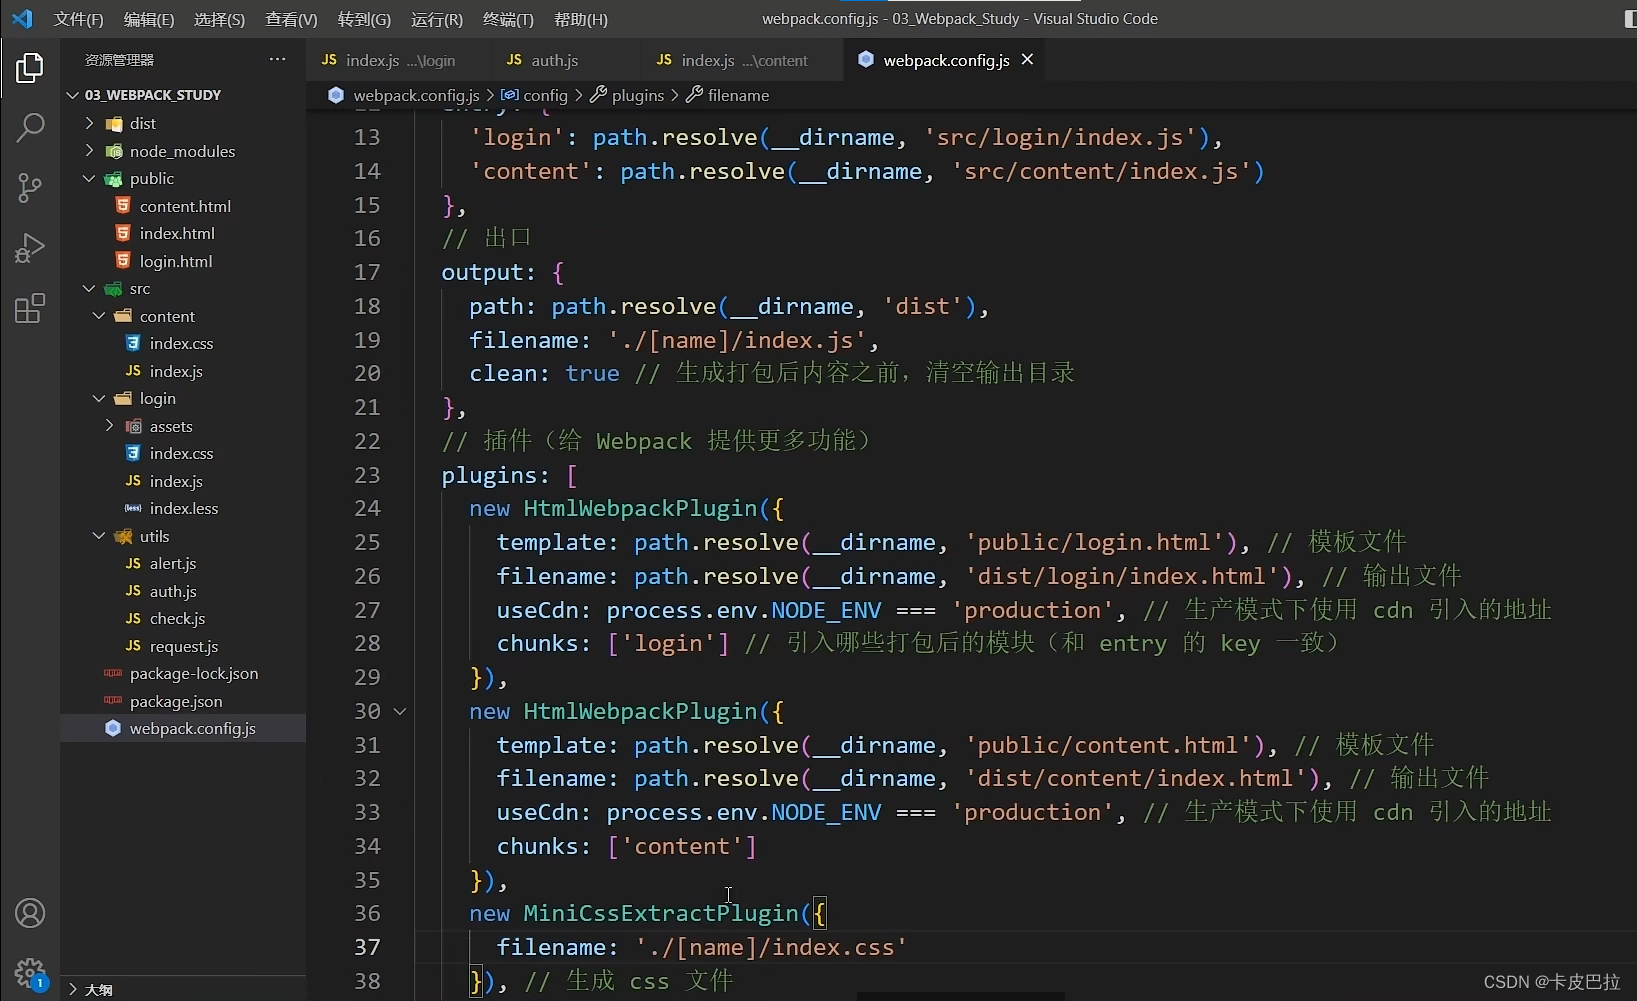
Task: Open the 文件(F) menu
Action: click(x=79, y=19)
